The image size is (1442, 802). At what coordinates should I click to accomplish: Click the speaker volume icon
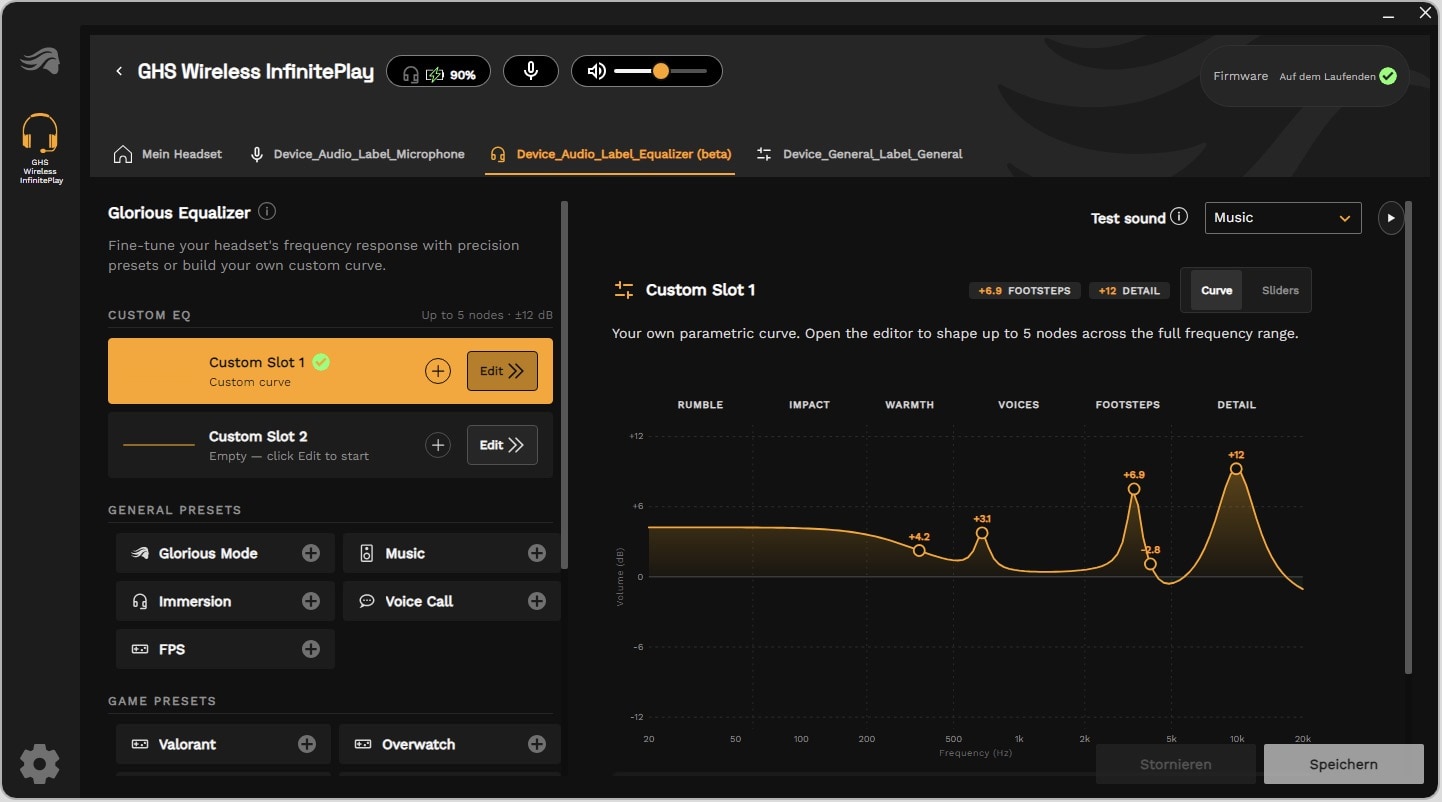(597, 71)
